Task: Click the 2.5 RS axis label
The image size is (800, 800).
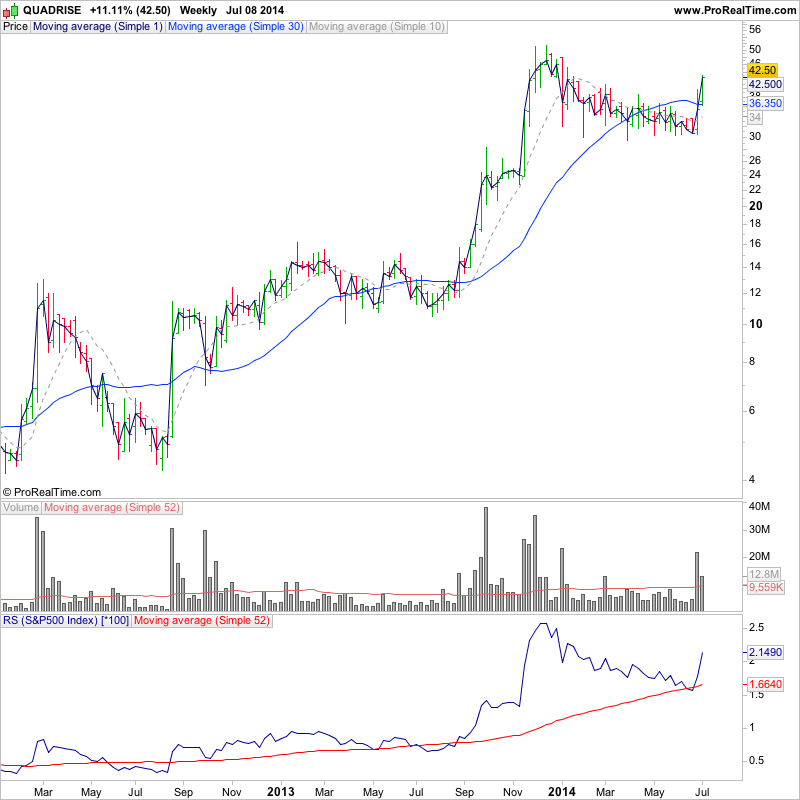Action: (756, 628)
